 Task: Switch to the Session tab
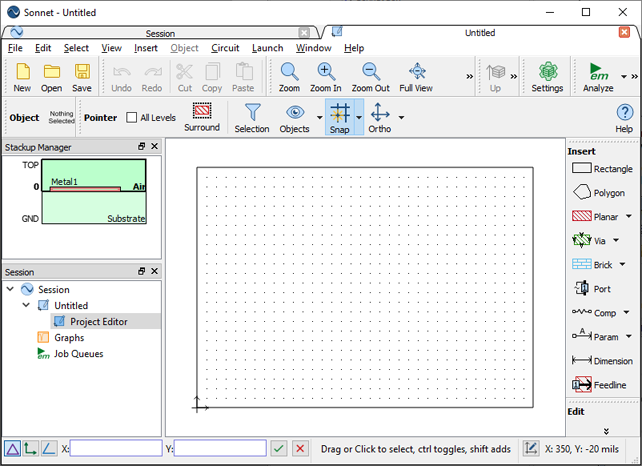pos(160,33)
